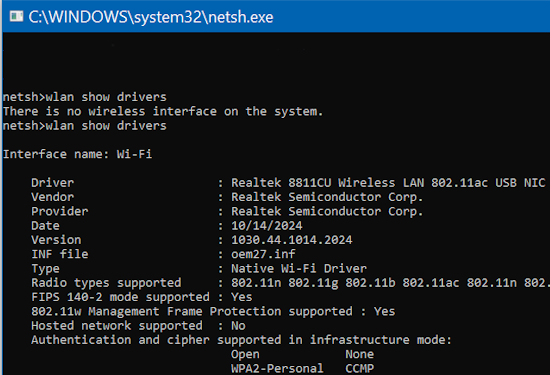Image resolution: width=550 pixels, height=375 pixels.
Task: Click the Vendor value 'Realtek Semiconductor Corp.'
Action: (327, 197)
